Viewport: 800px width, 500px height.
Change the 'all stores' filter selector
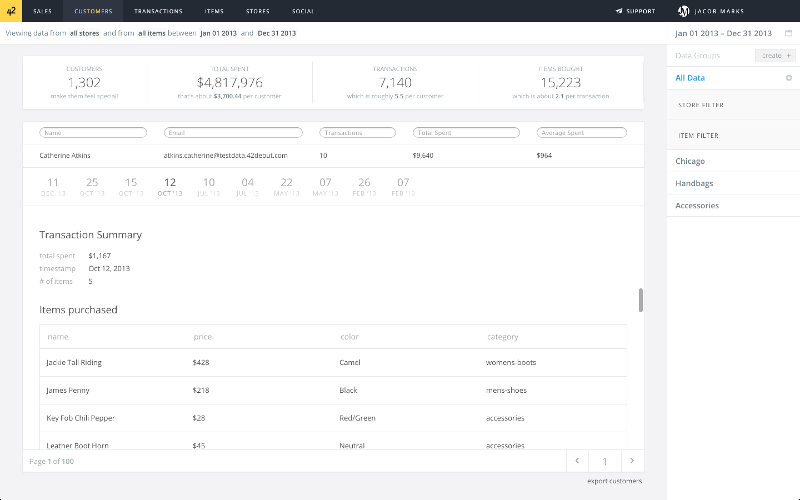click(x=85, y=33)
